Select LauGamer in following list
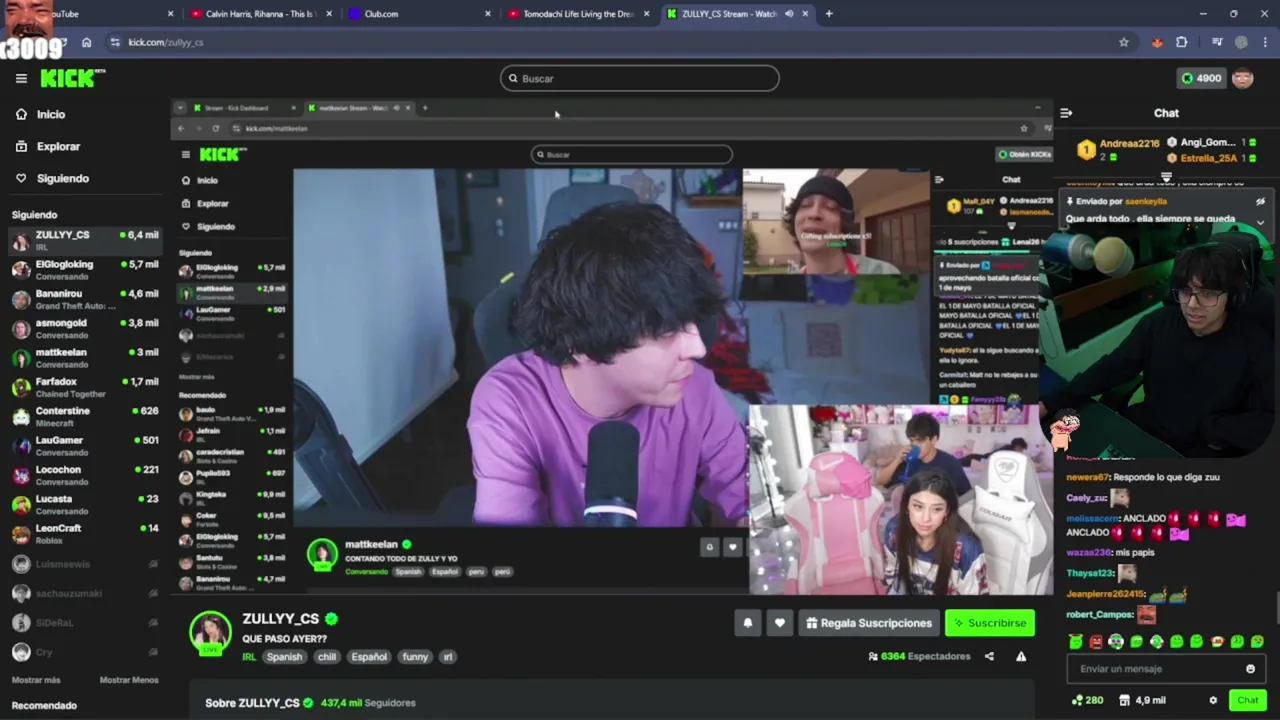The width and height of the screenshot is (1280, 720). pos(85,446)
